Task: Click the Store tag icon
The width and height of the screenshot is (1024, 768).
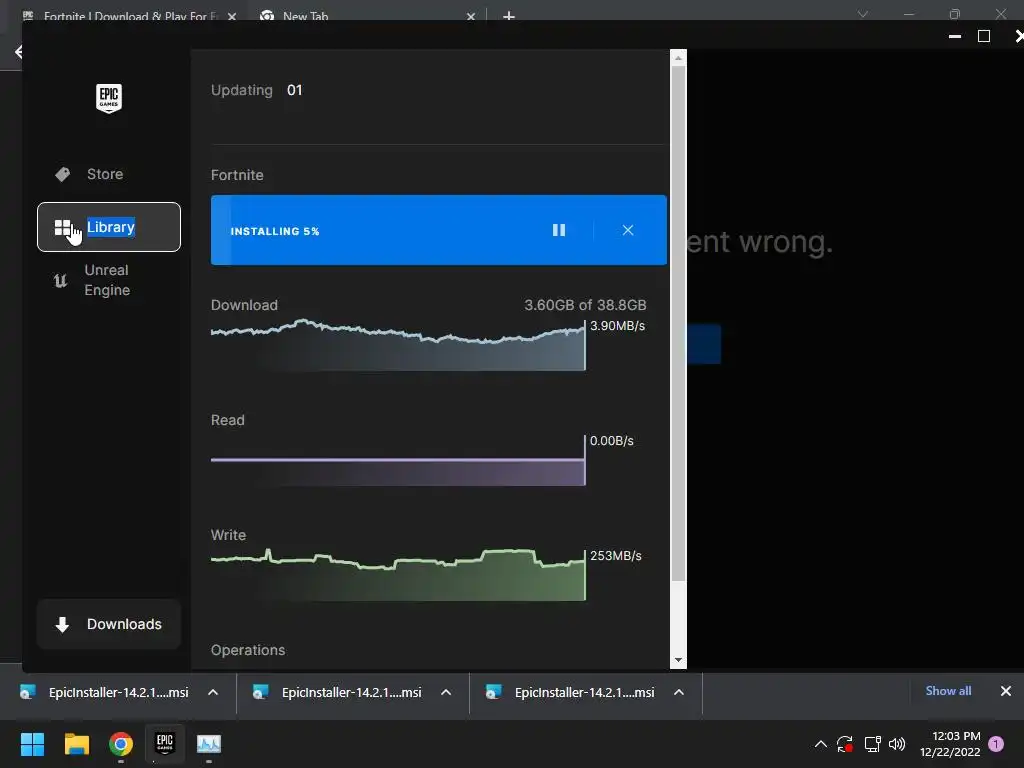Action: (x=63, y=174)
